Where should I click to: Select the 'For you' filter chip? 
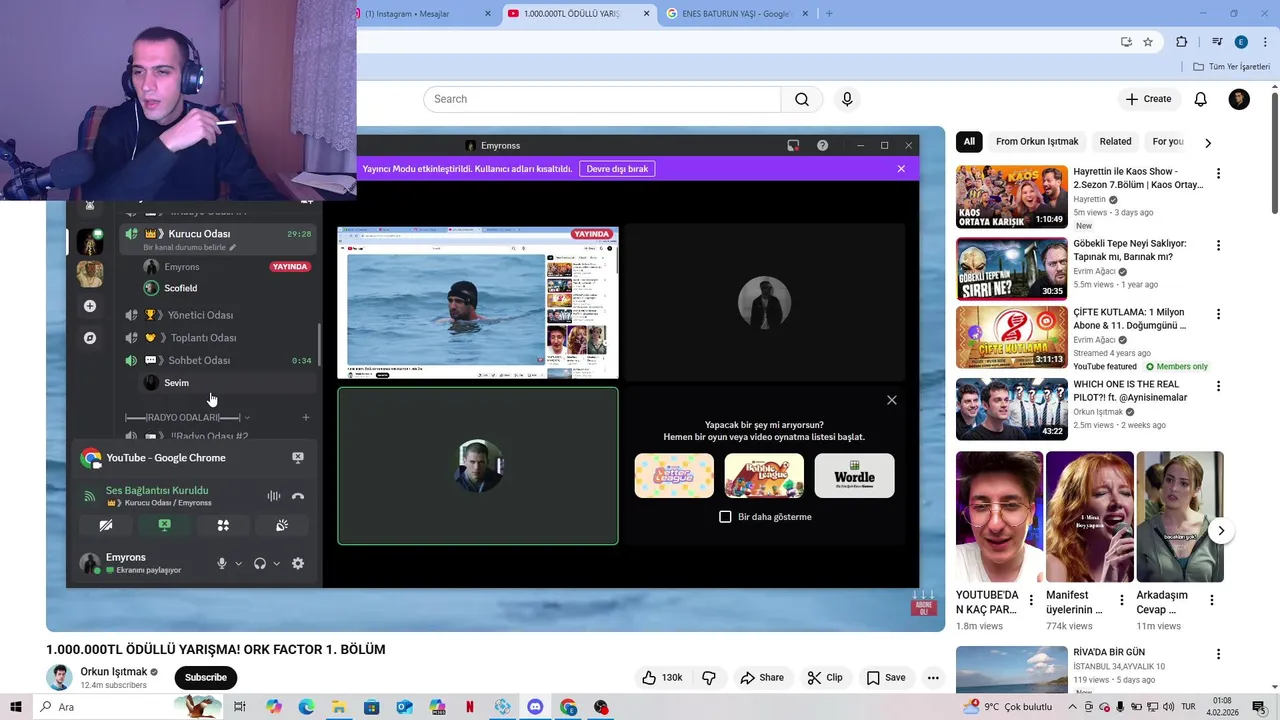(1168, 142)
